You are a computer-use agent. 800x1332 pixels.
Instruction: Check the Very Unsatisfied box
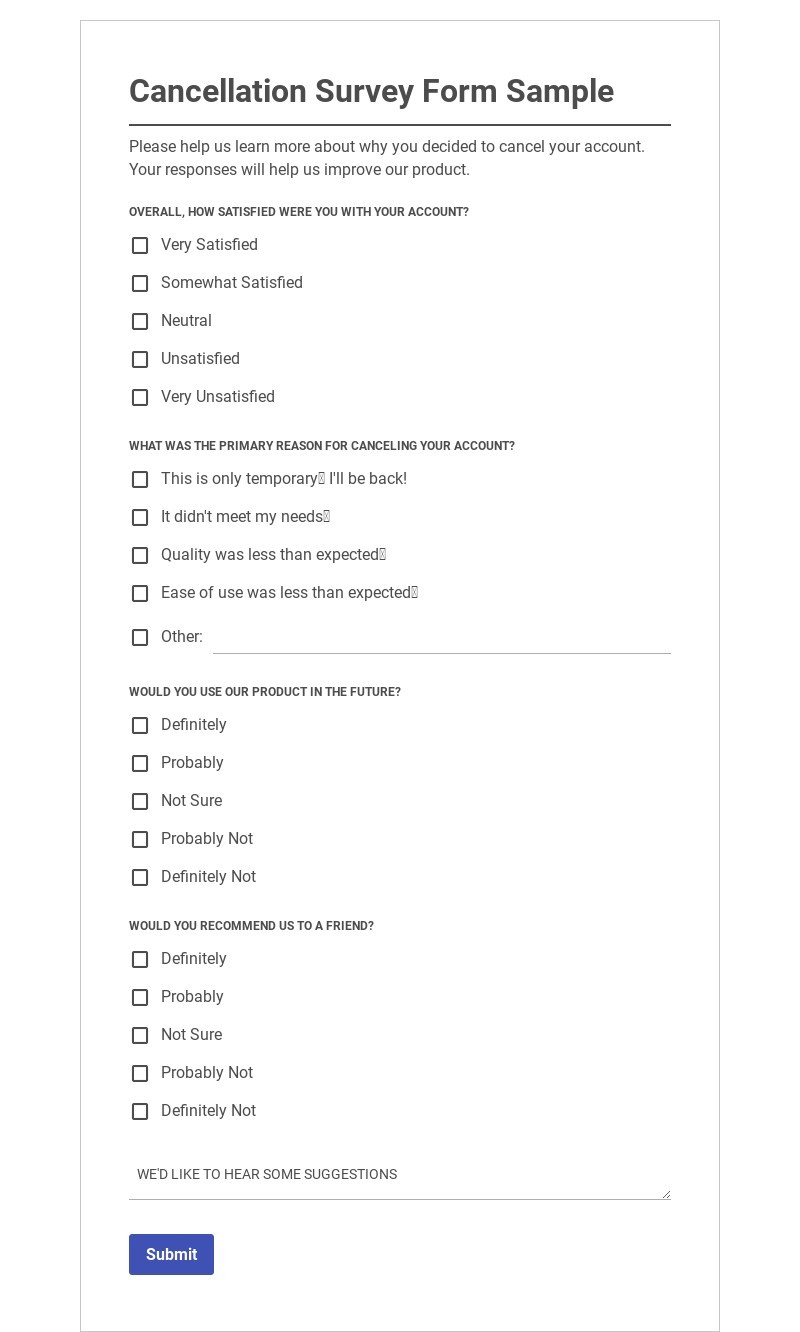[x=140, y=398]
